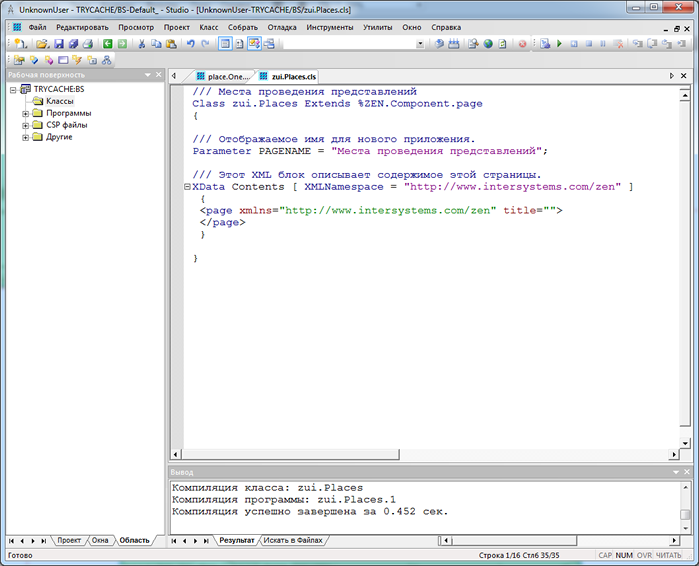Start debugging with green play arrow
699x566 pixels.
[559, 44]
